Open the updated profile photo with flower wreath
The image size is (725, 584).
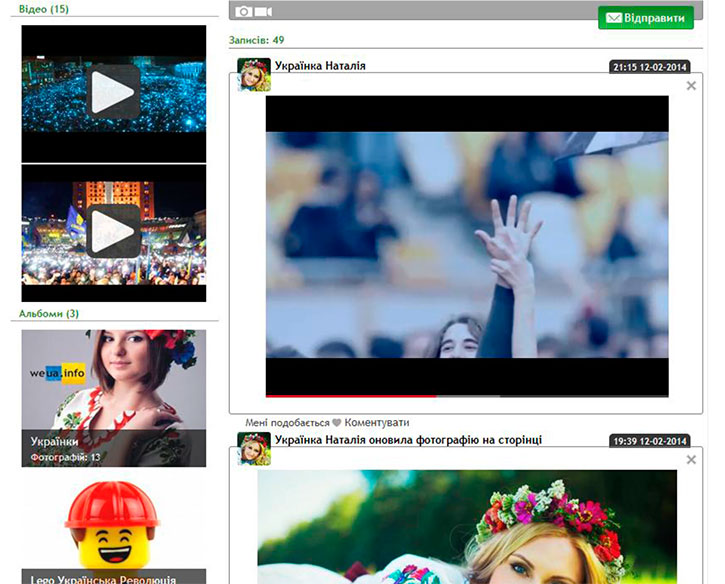(x=467, y=527)
